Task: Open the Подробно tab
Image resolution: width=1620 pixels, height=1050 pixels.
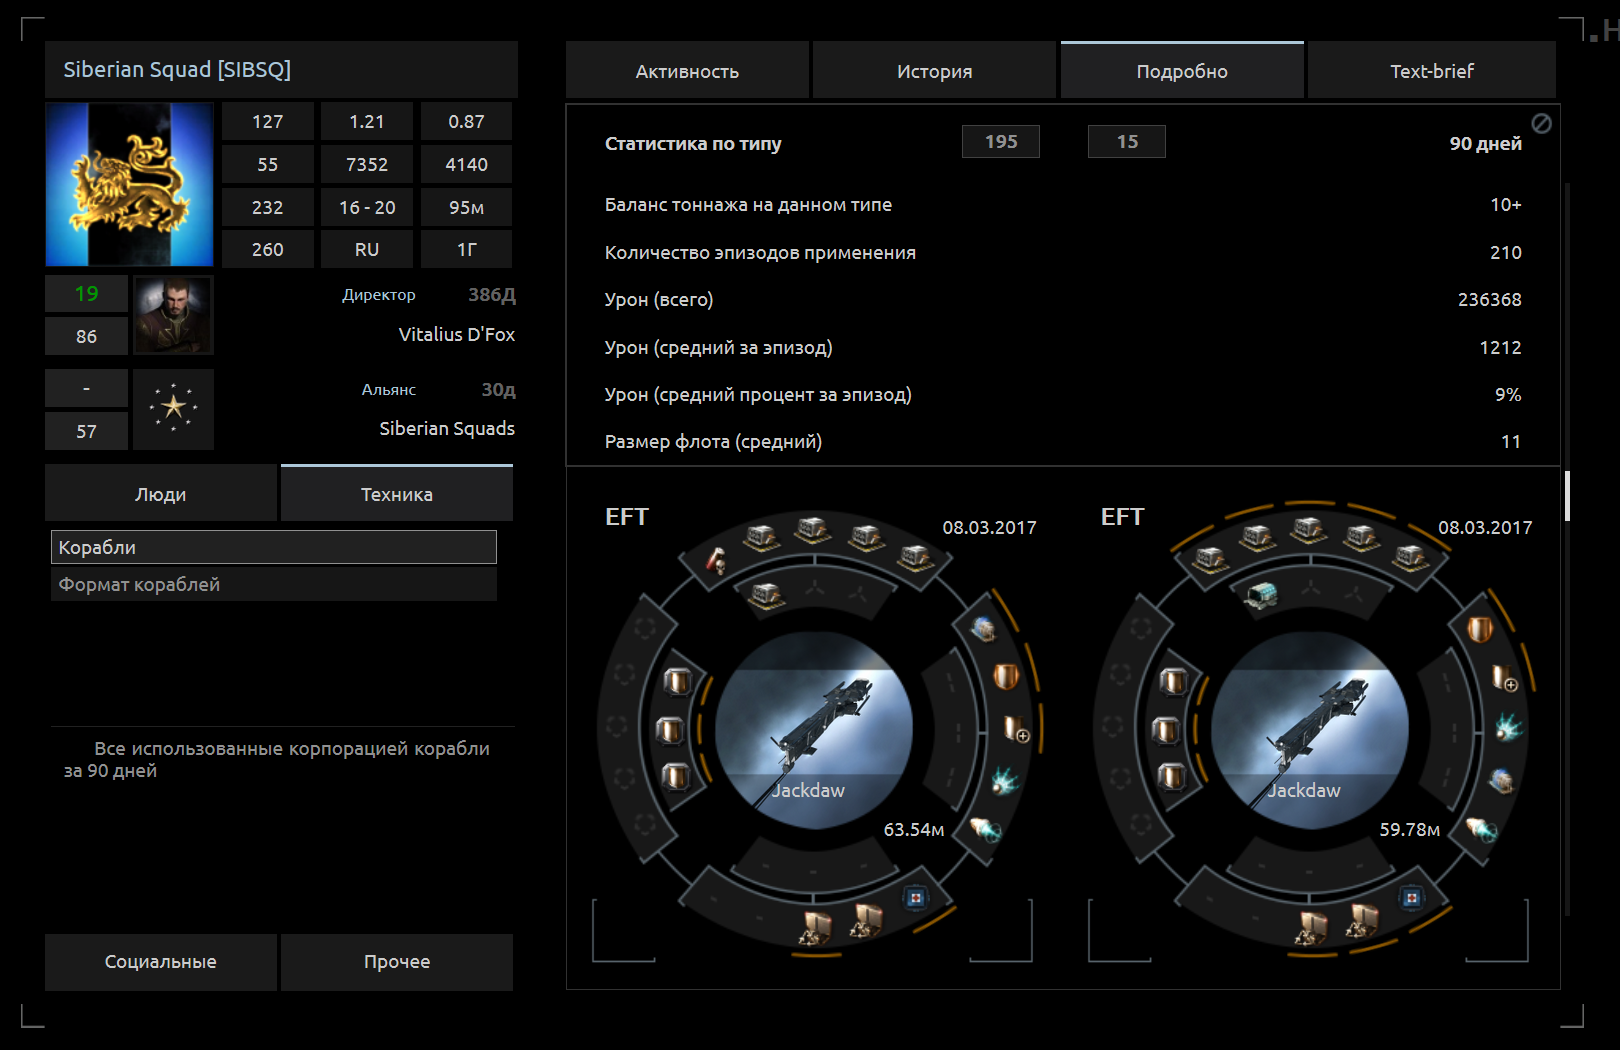Action: point(1182,70)
